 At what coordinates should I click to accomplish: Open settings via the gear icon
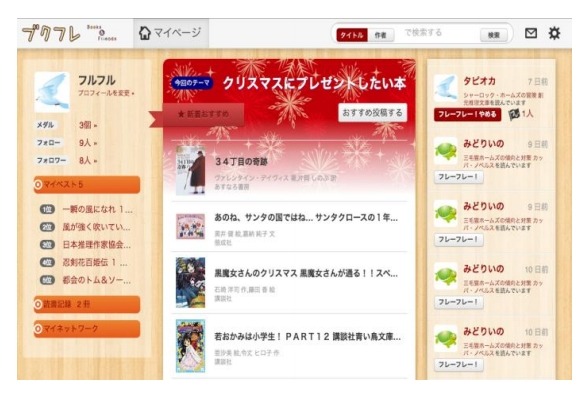[x=554, y=33]
